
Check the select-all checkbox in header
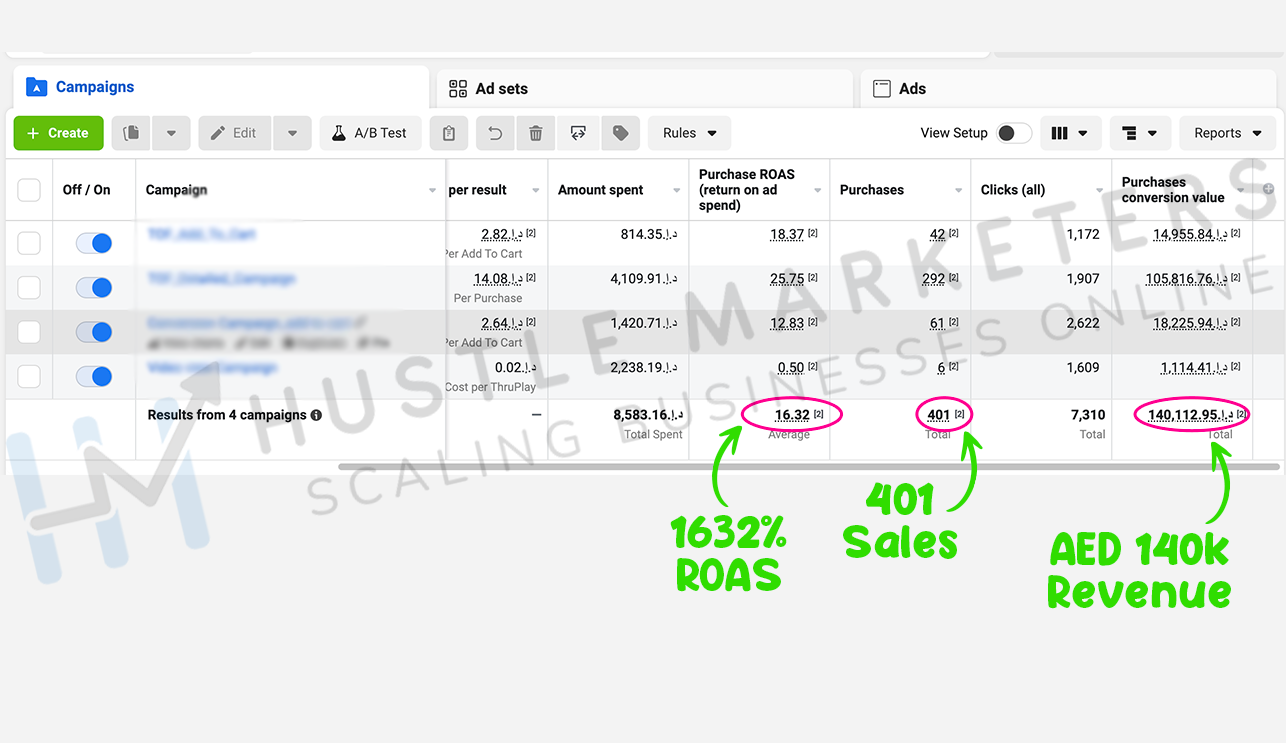(29, 190)
